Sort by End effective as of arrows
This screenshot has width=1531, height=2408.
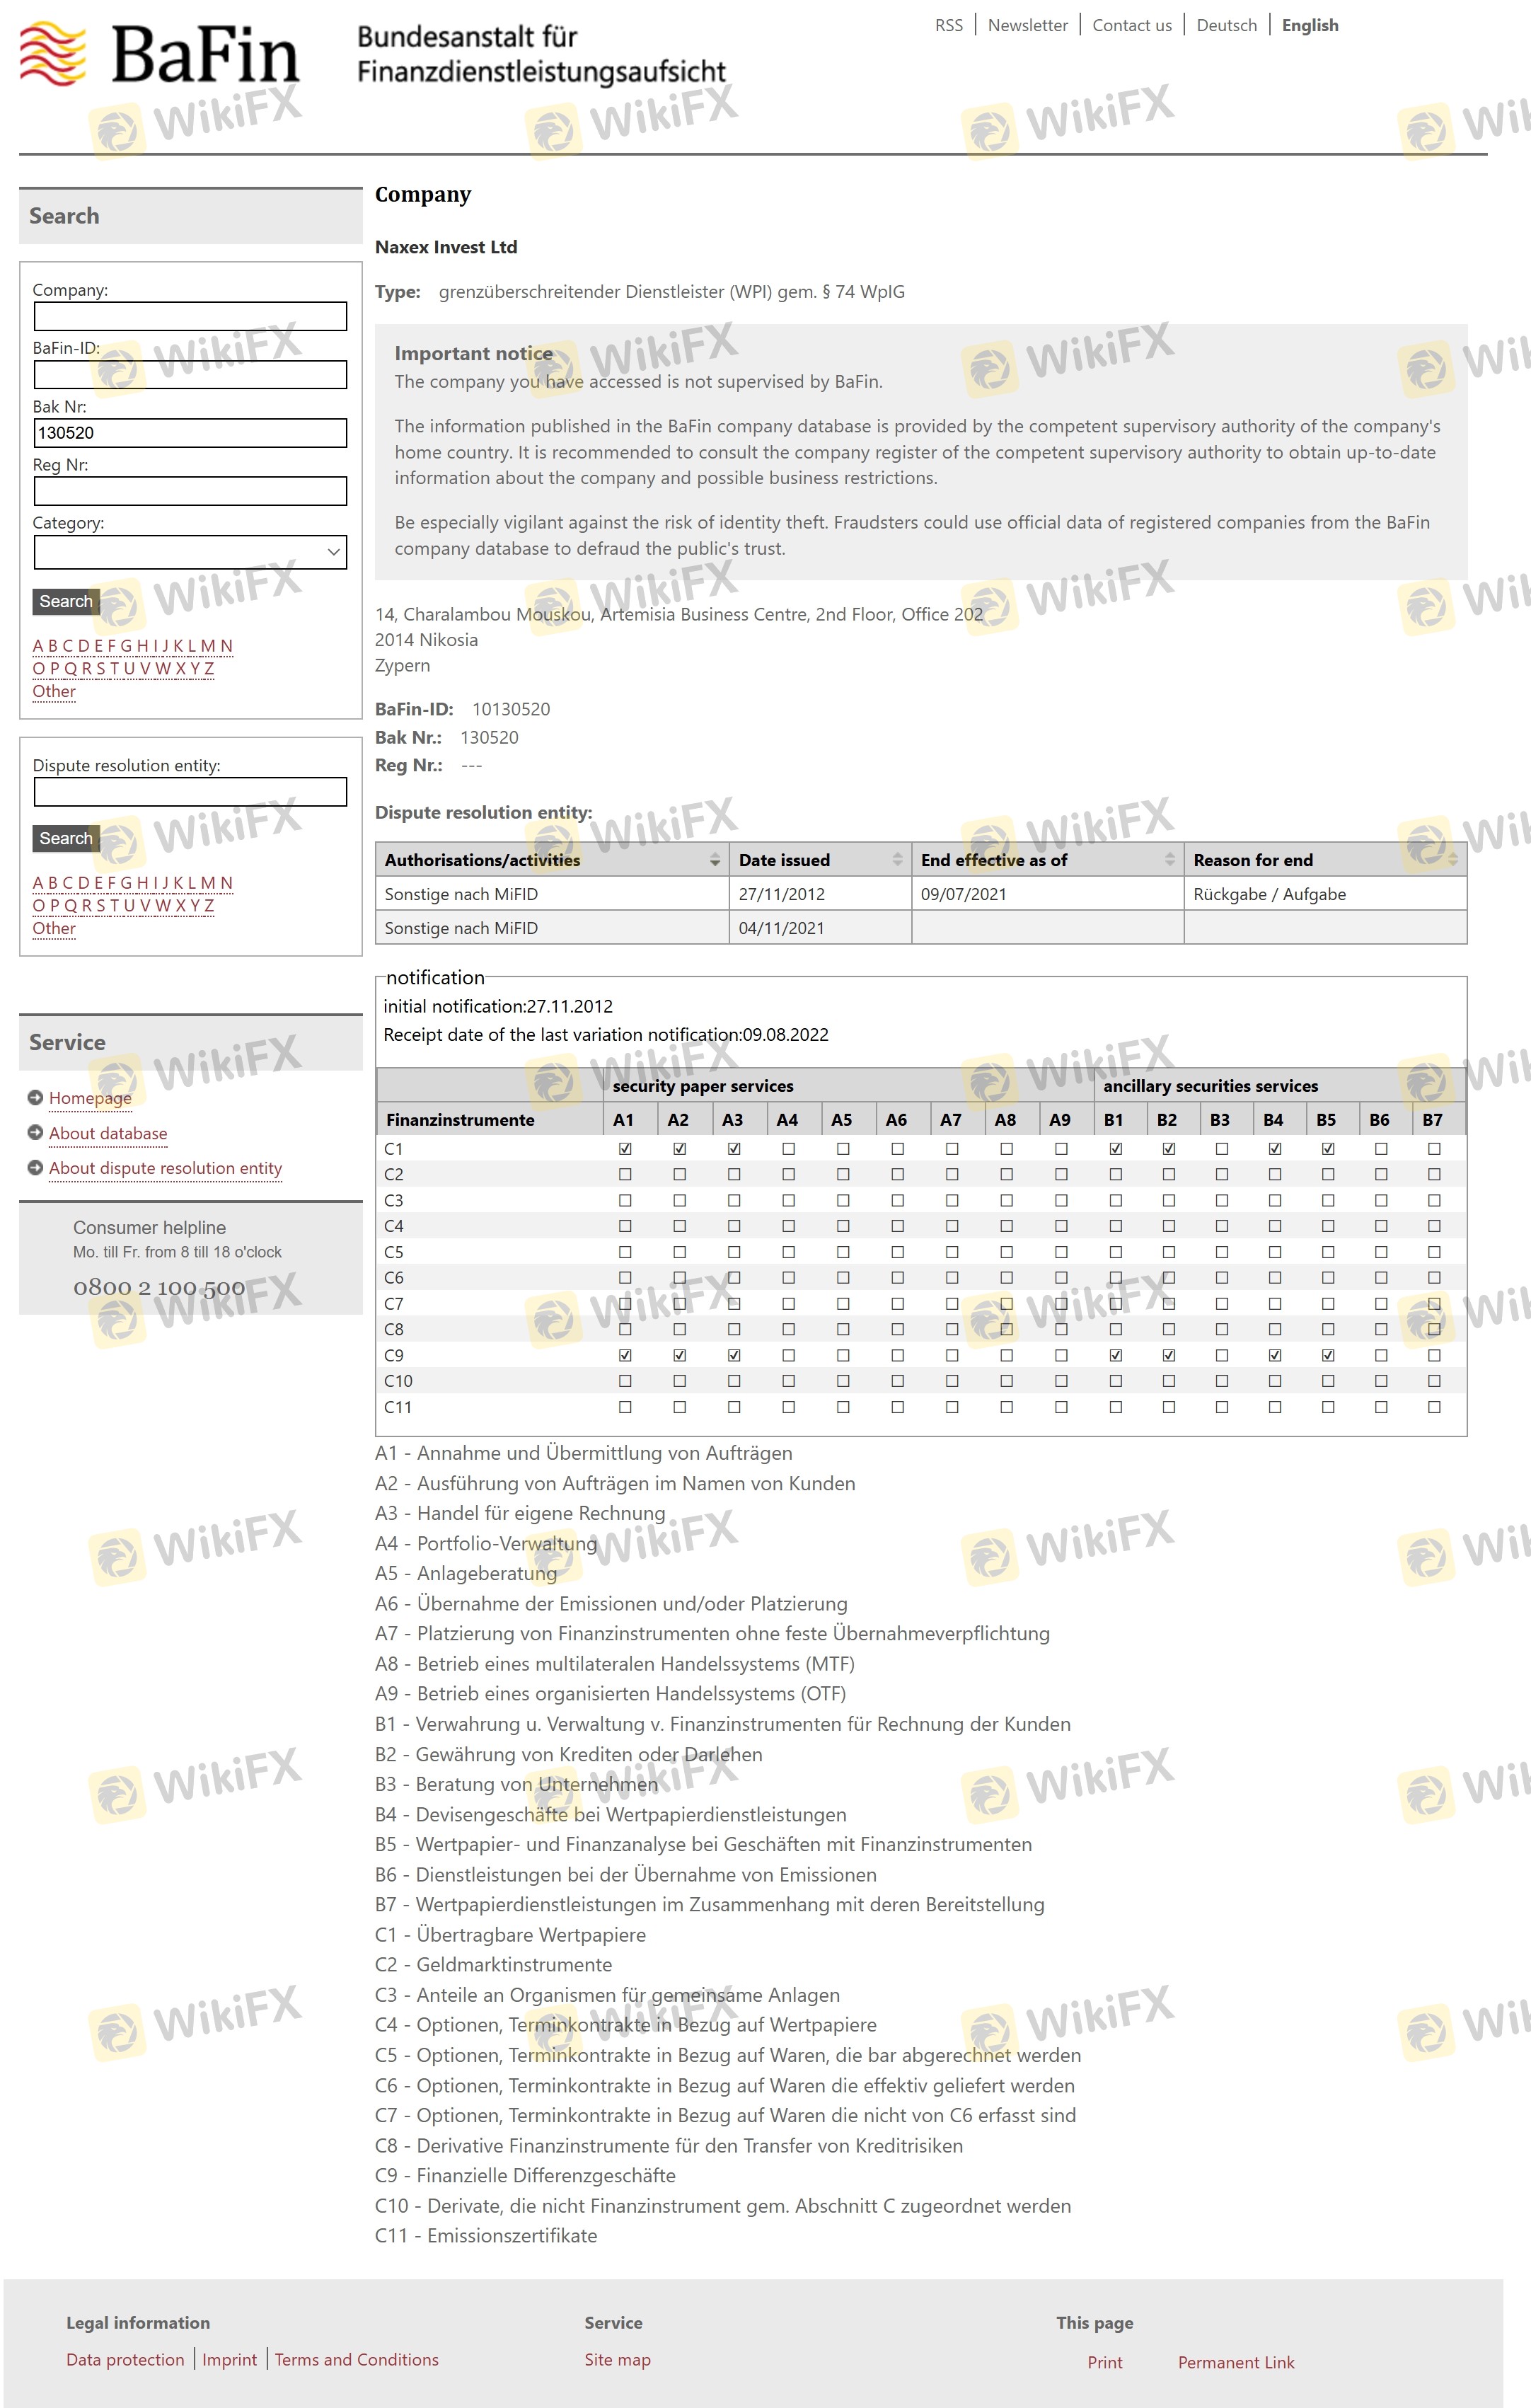point(1169,860)
